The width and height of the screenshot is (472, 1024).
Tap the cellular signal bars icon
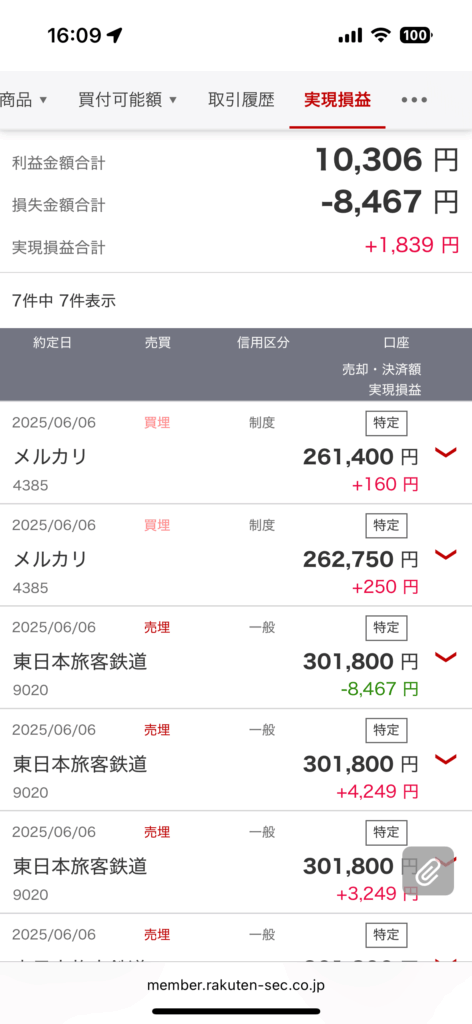(x=350, y=36)
